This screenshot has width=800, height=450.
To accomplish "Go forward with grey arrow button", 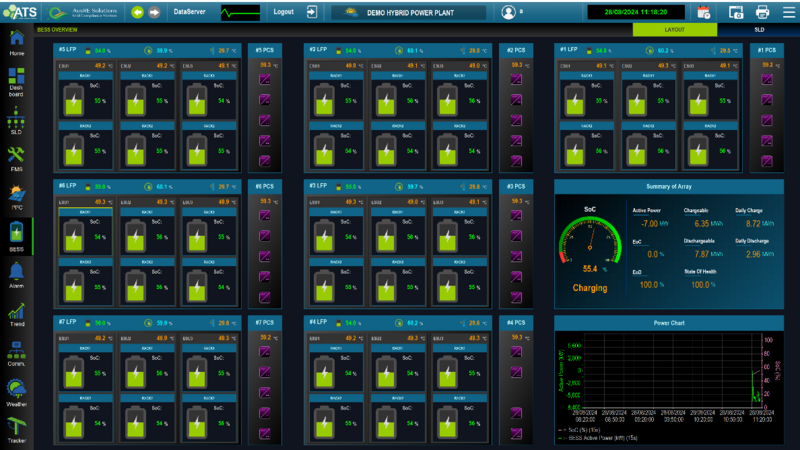I will click(154, 12).
